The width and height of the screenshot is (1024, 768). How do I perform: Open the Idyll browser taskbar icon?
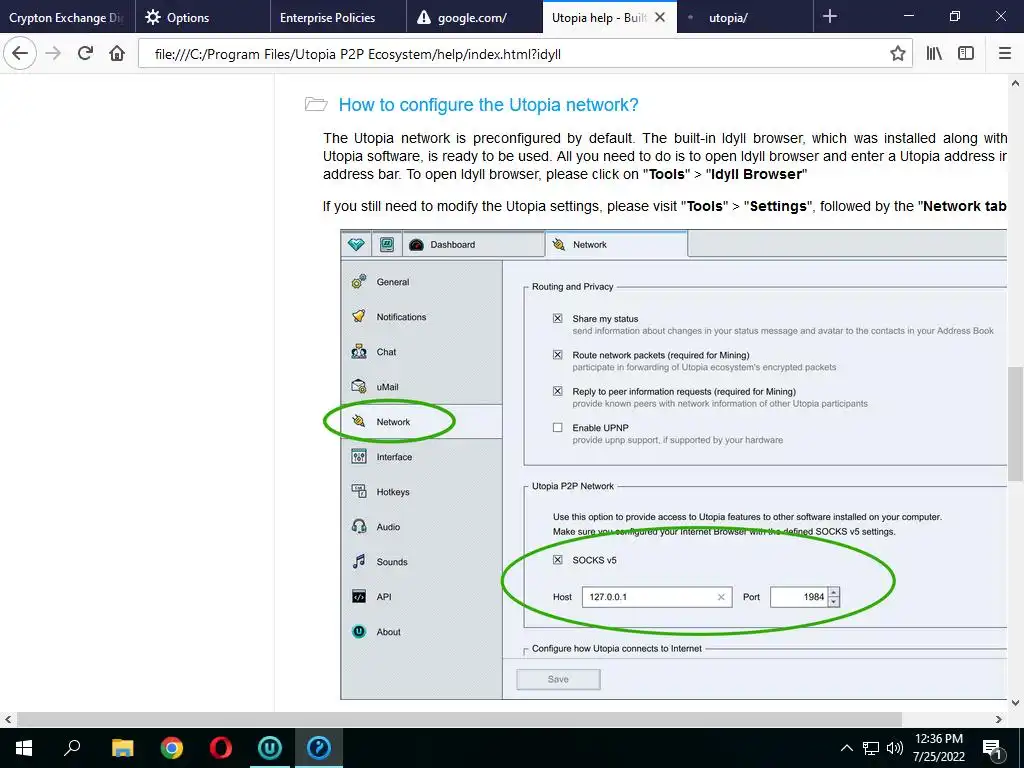(319, 748)
